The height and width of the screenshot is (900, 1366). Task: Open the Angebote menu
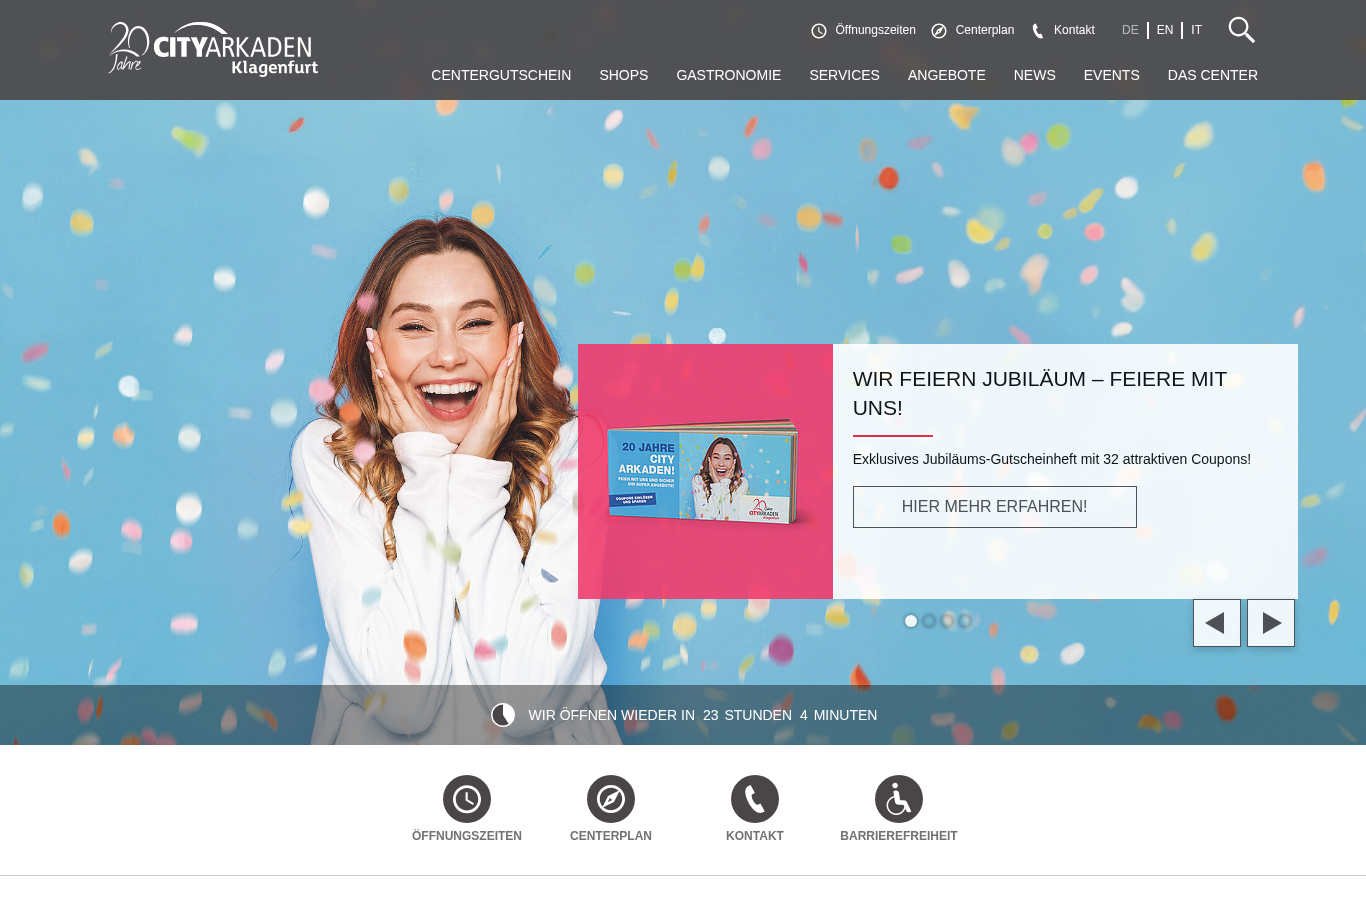coord(947,75)
